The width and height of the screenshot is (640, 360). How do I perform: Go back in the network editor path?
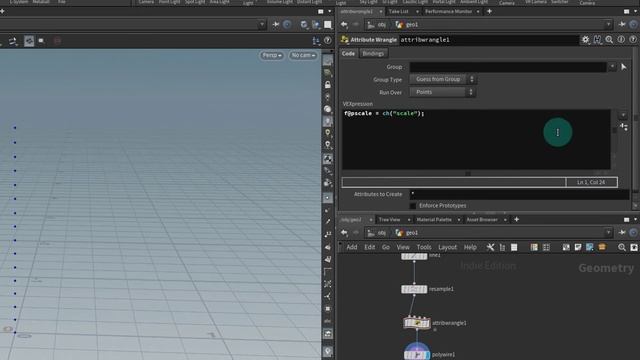click(344, 233)
